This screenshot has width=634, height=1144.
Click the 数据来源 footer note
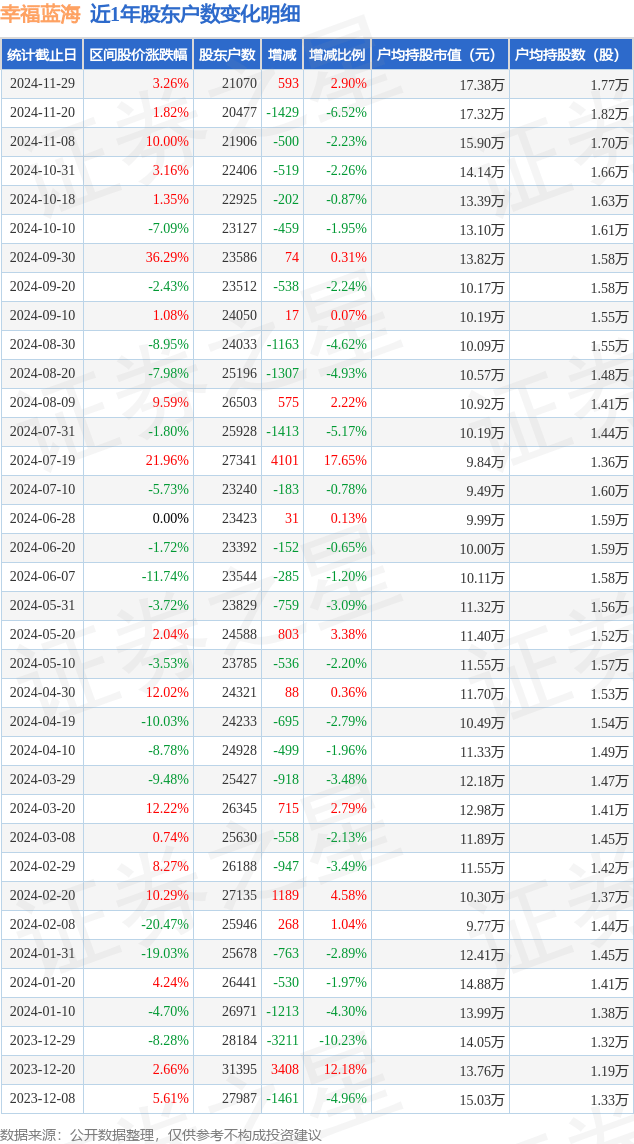click(161, 1134)
